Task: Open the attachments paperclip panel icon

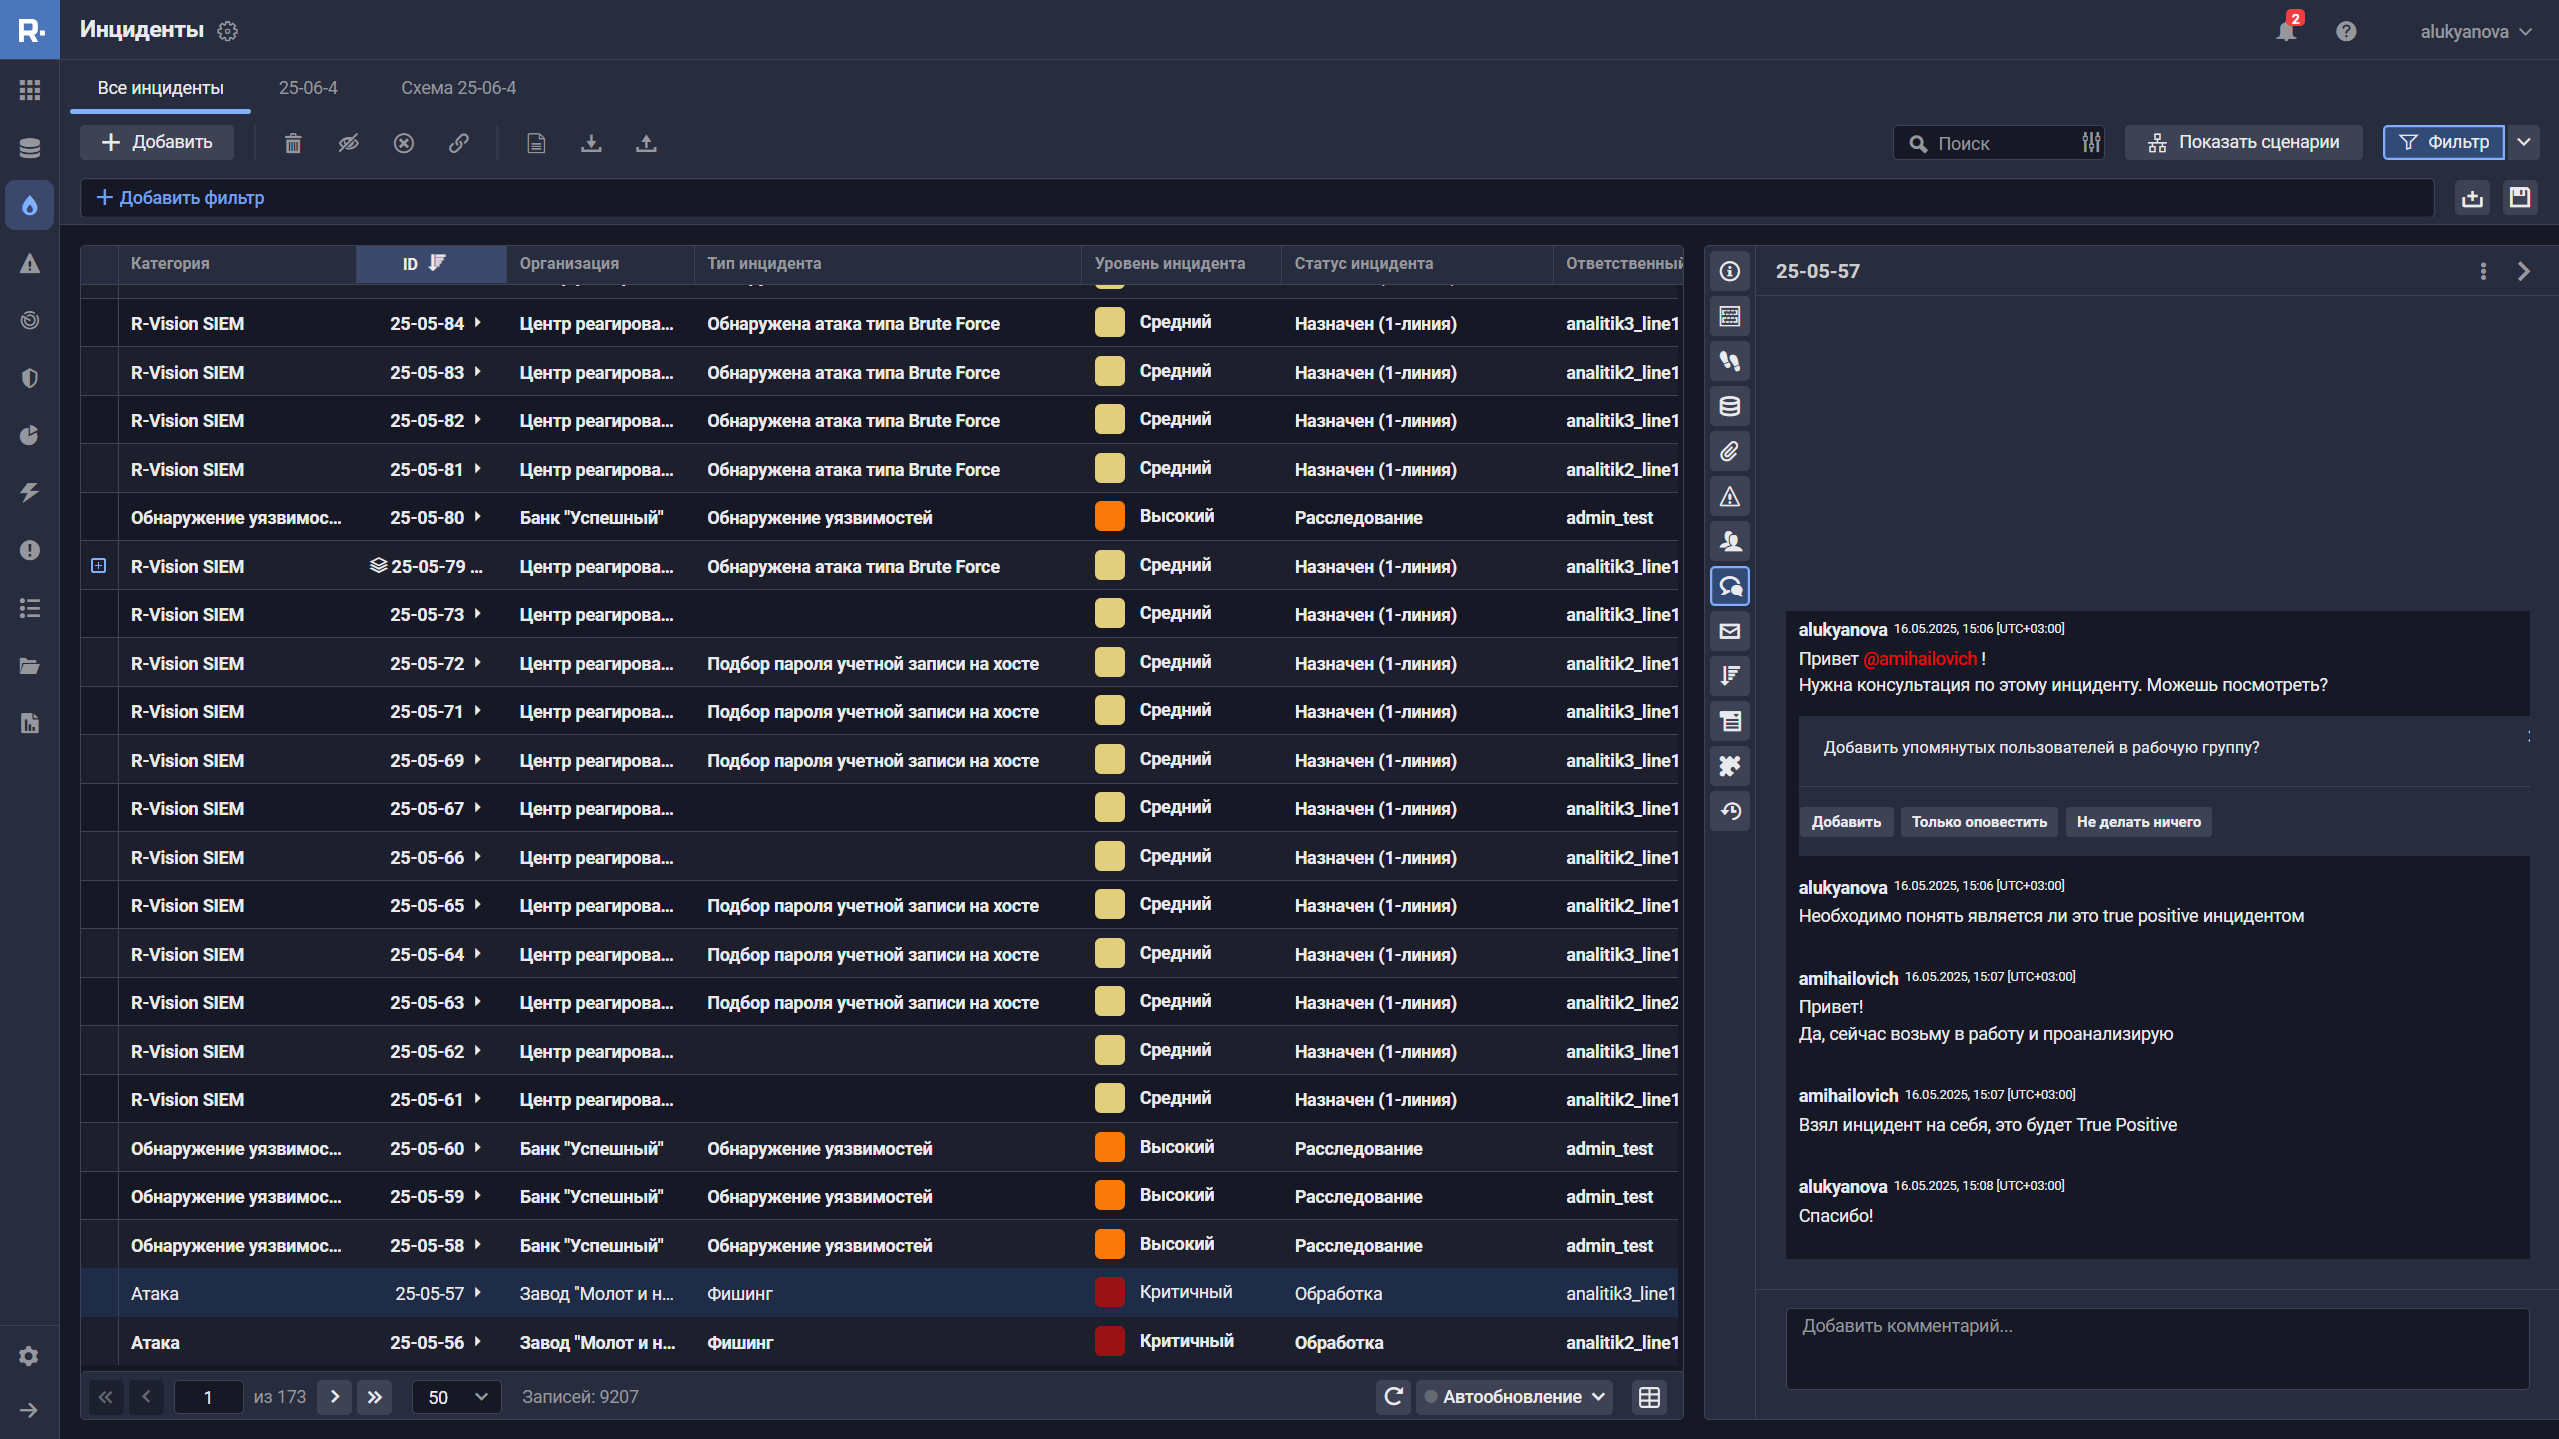Action: (x=1730, y=452)
